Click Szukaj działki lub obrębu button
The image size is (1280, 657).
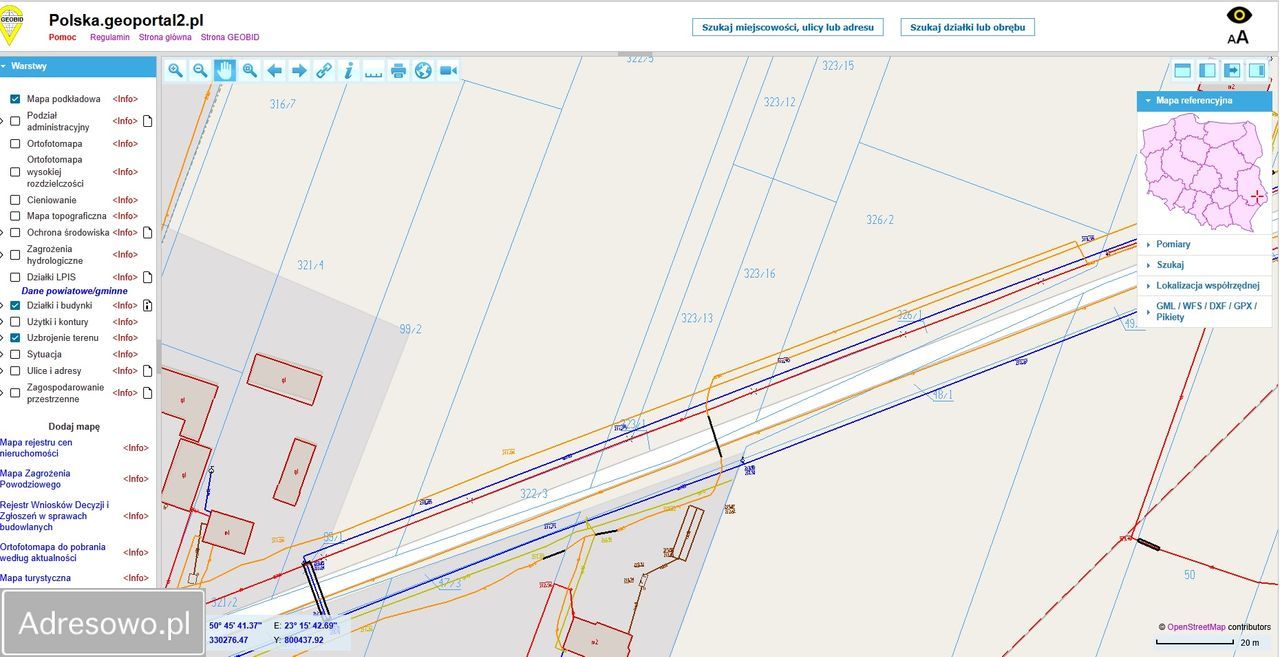pyautogui.click(x=967, y=27)
